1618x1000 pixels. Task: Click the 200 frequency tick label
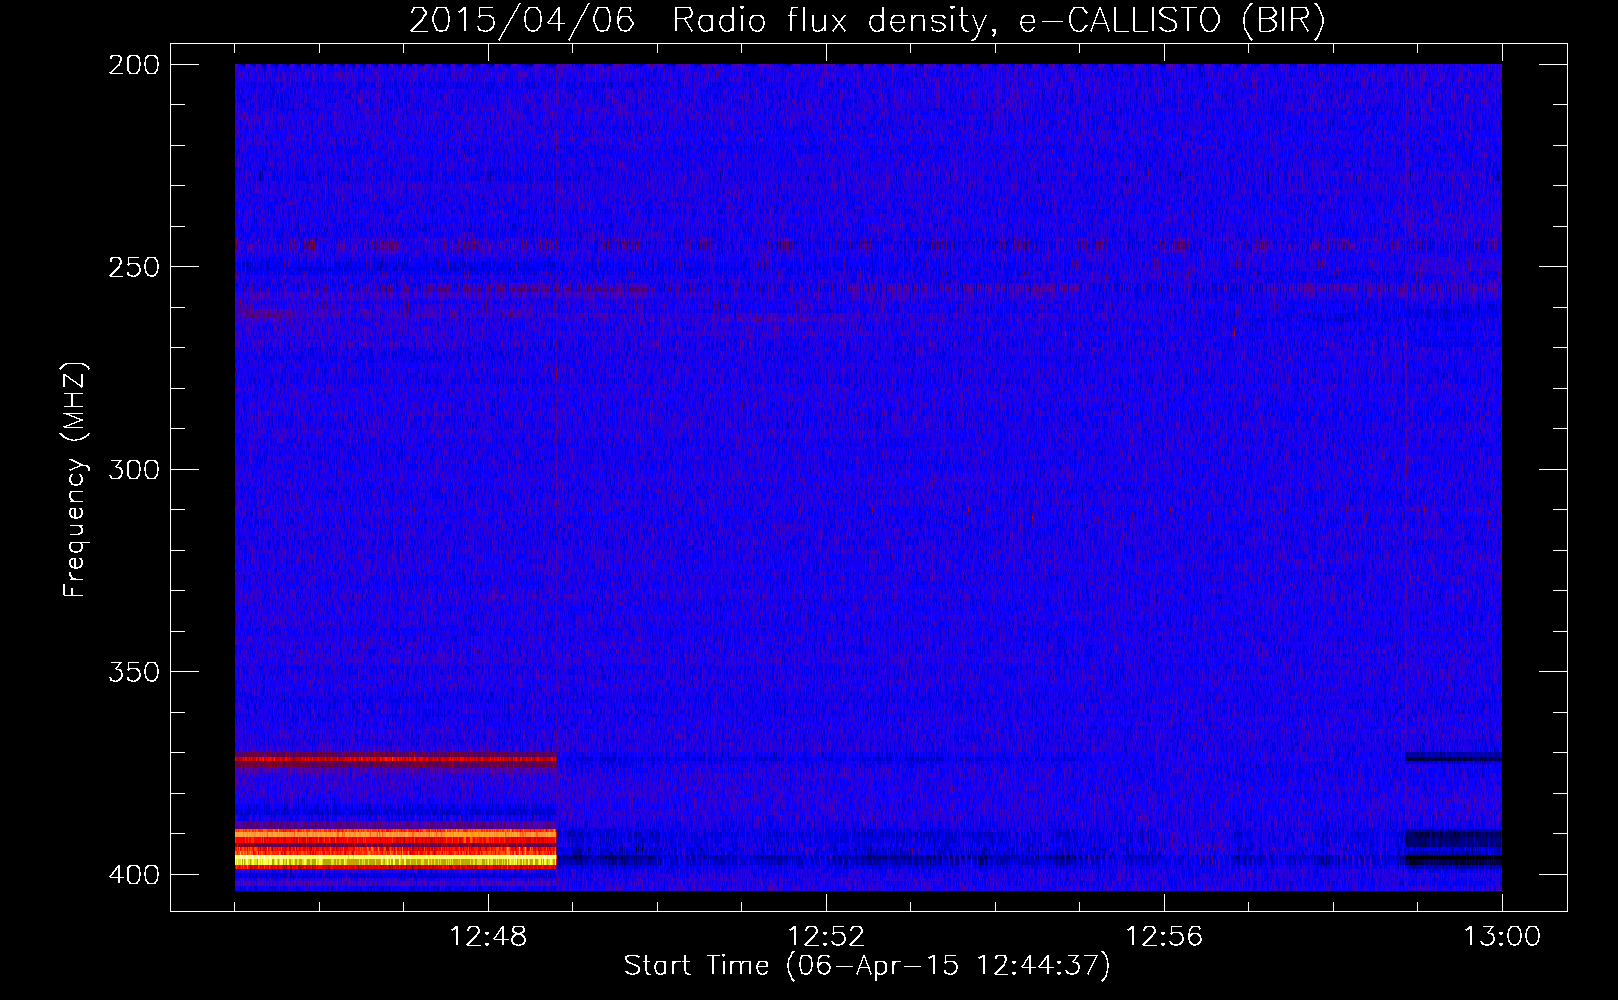click(x=134, y=65)
